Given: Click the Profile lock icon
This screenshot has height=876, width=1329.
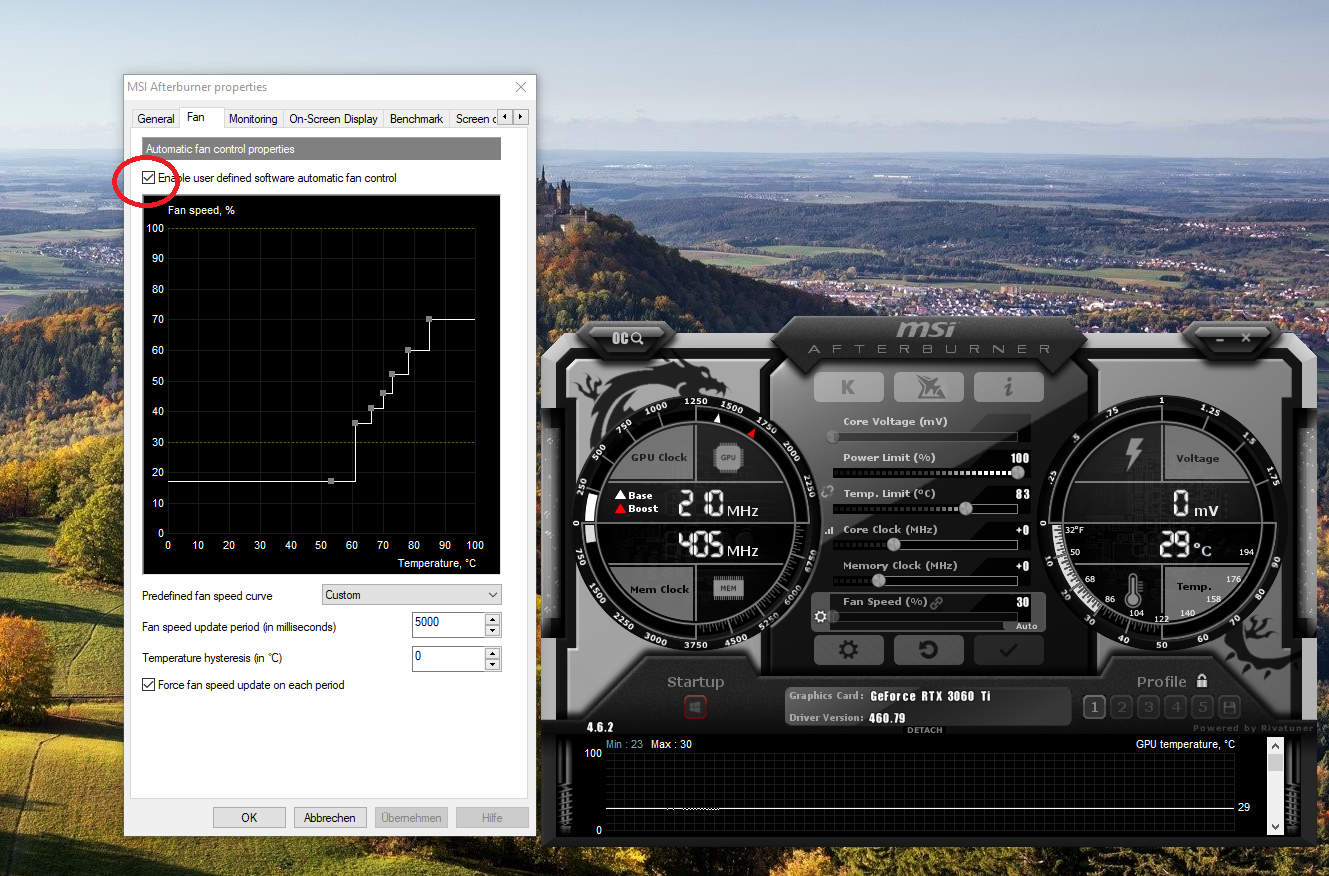Looking at the screenshot, I should [1202, 681].
